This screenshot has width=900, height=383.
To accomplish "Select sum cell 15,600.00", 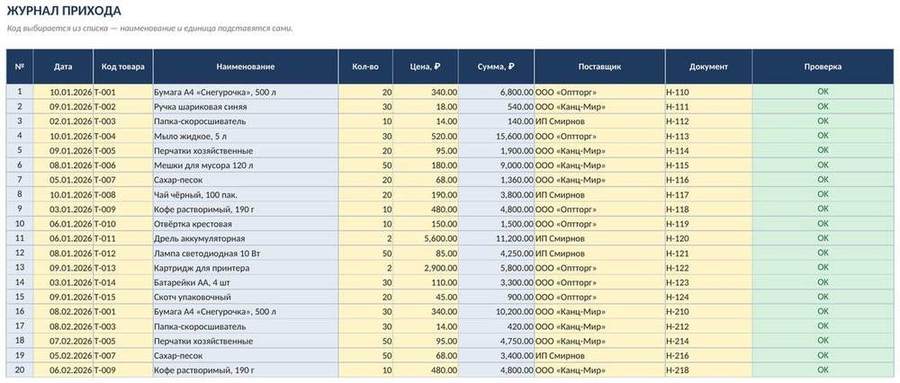I will pyautogui.click(x=496, y=136).
